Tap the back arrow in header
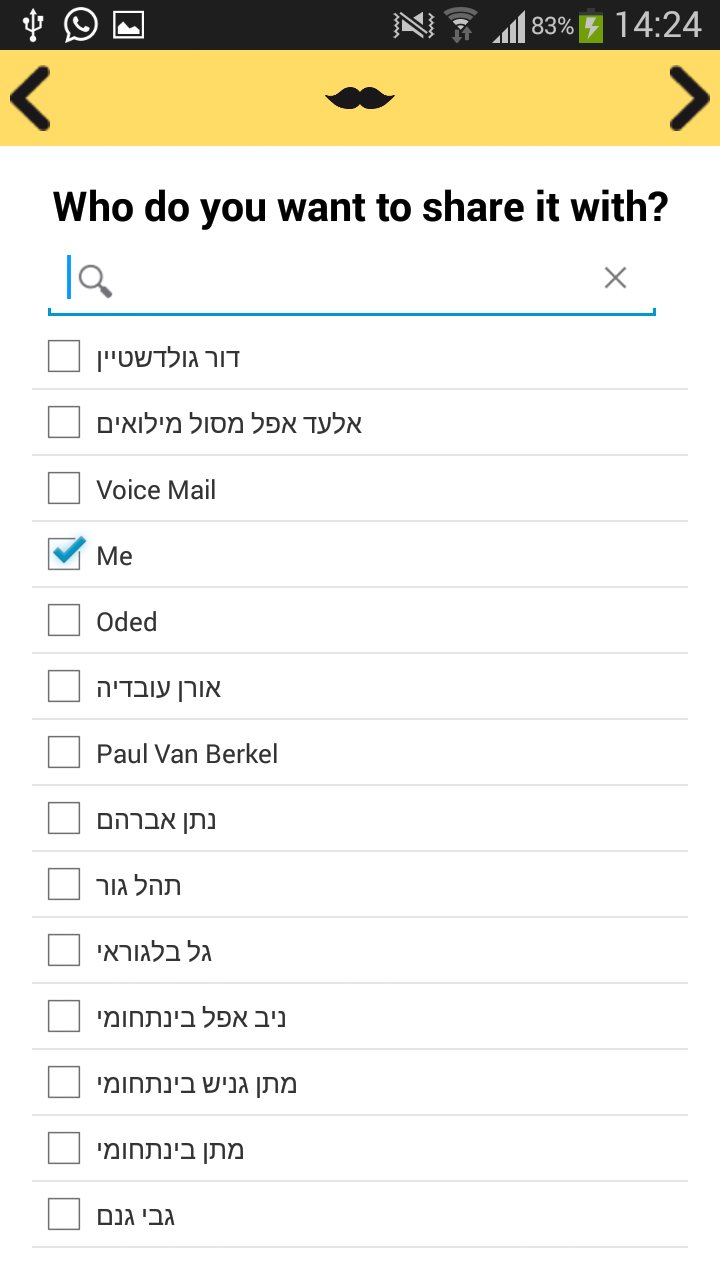 31,98
